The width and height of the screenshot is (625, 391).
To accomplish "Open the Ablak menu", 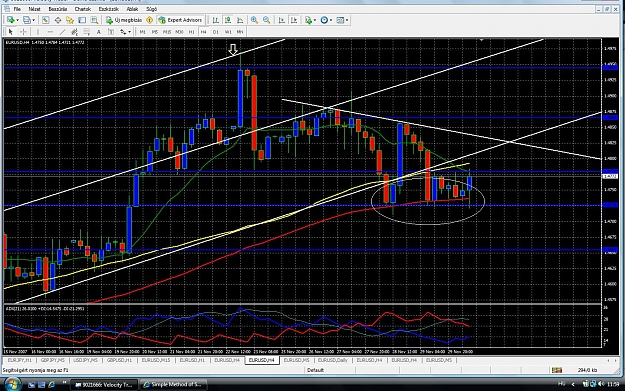I will [x=132, y=9].
